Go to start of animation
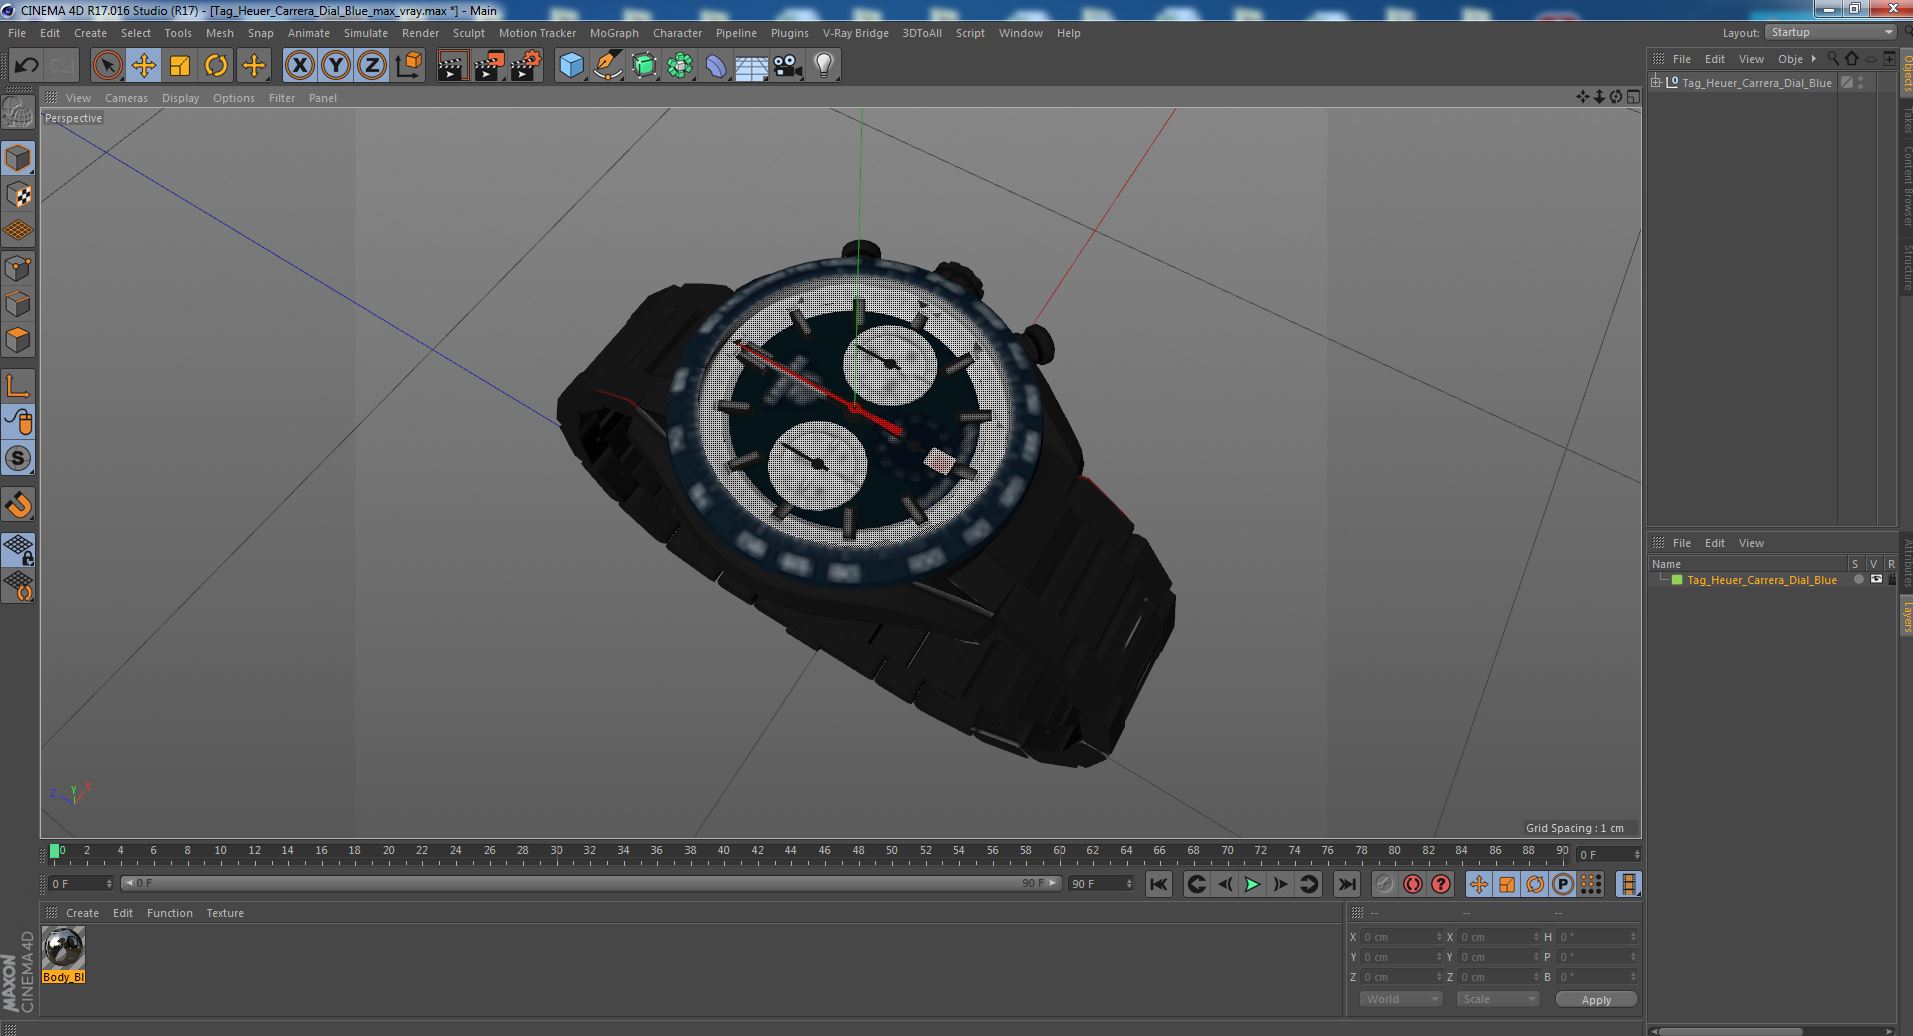Screen dimensions: 1913x1036 coord(1158,884)
